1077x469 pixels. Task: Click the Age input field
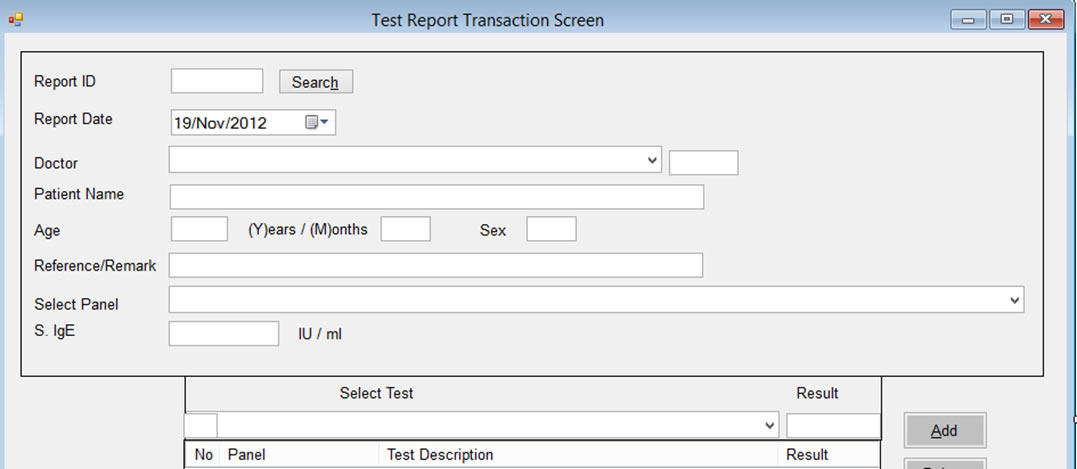point(199,229)
